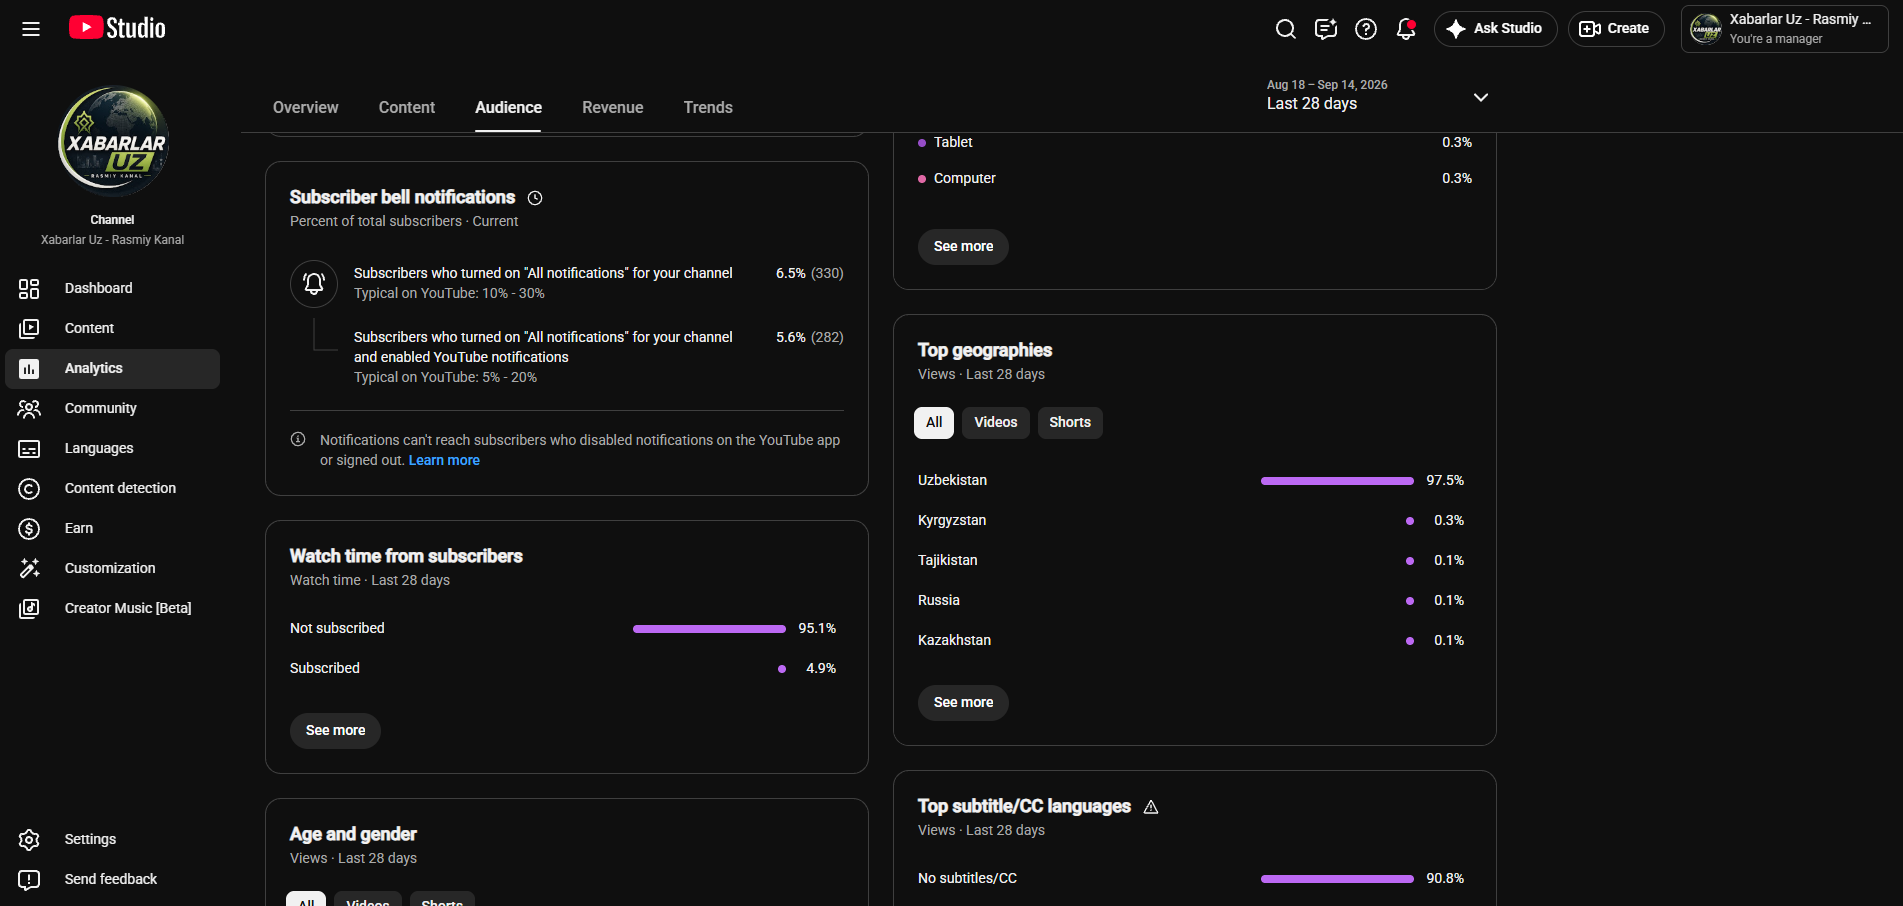This screenshot has height=906, width=1903.
Task: Click the Xabarlar Uz channel avatar thumbnail
Action: 113,142
